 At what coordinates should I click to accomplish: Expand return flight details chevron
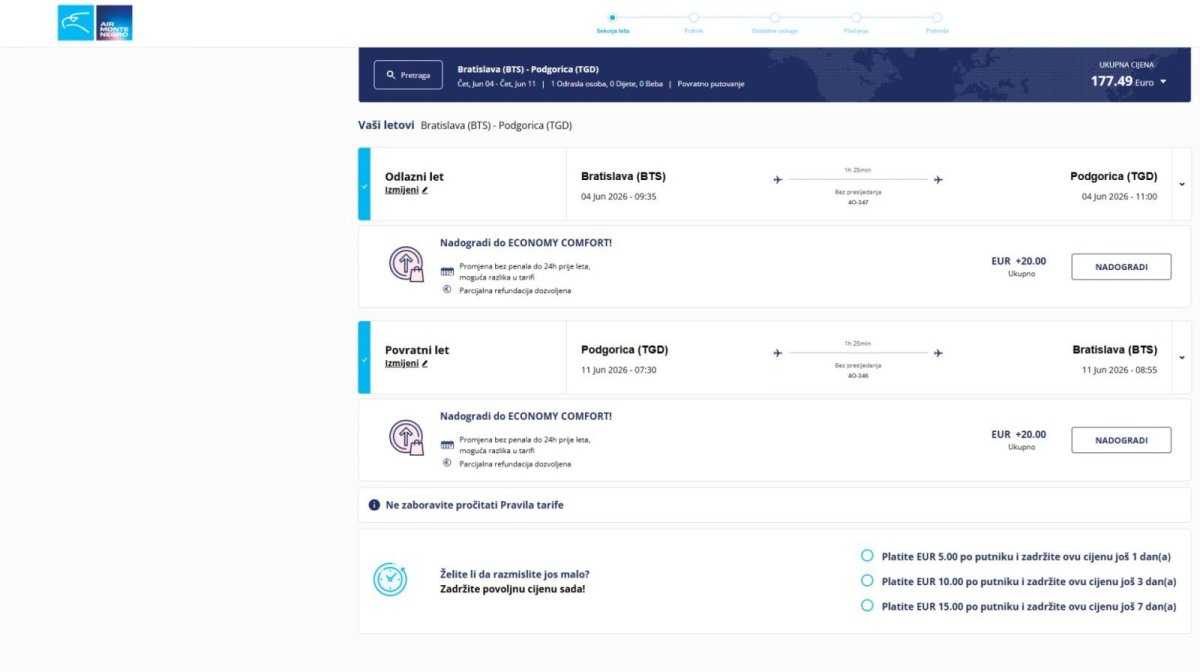click(x=1182, y=357)
